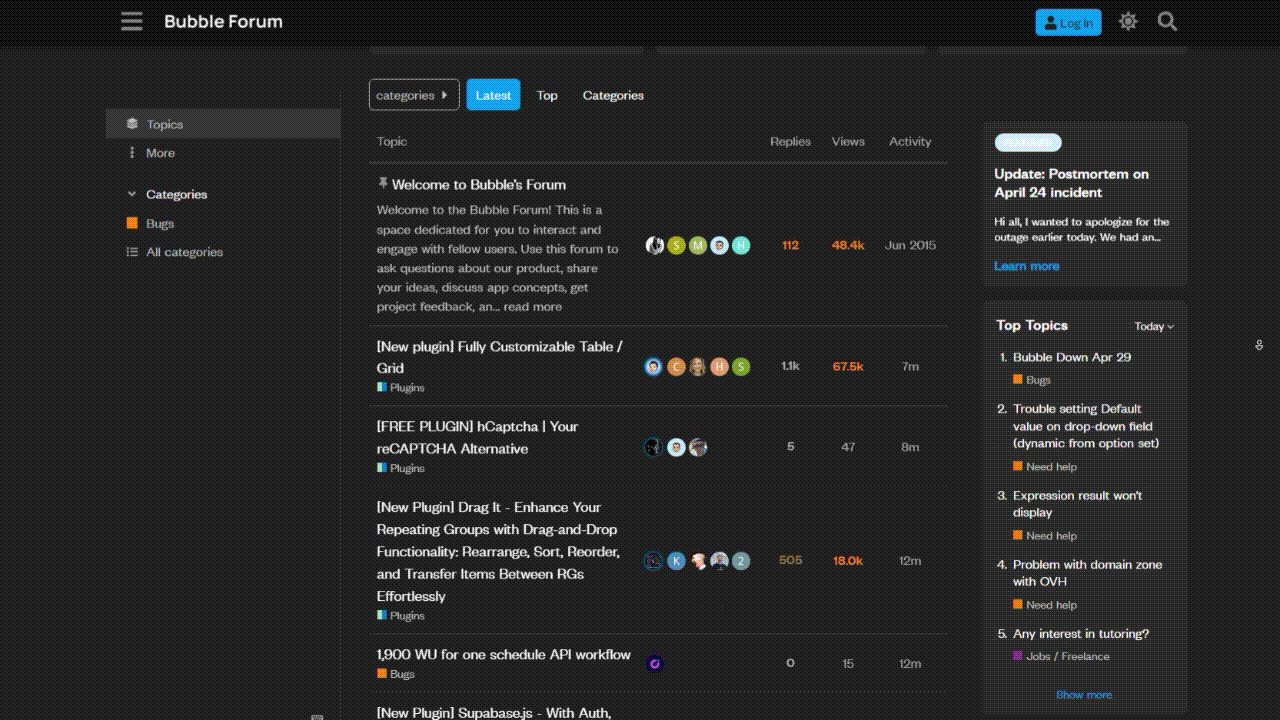Collapse the sidebar Categories section
This screenshot has height=720, width=1280.
[167, 194]
